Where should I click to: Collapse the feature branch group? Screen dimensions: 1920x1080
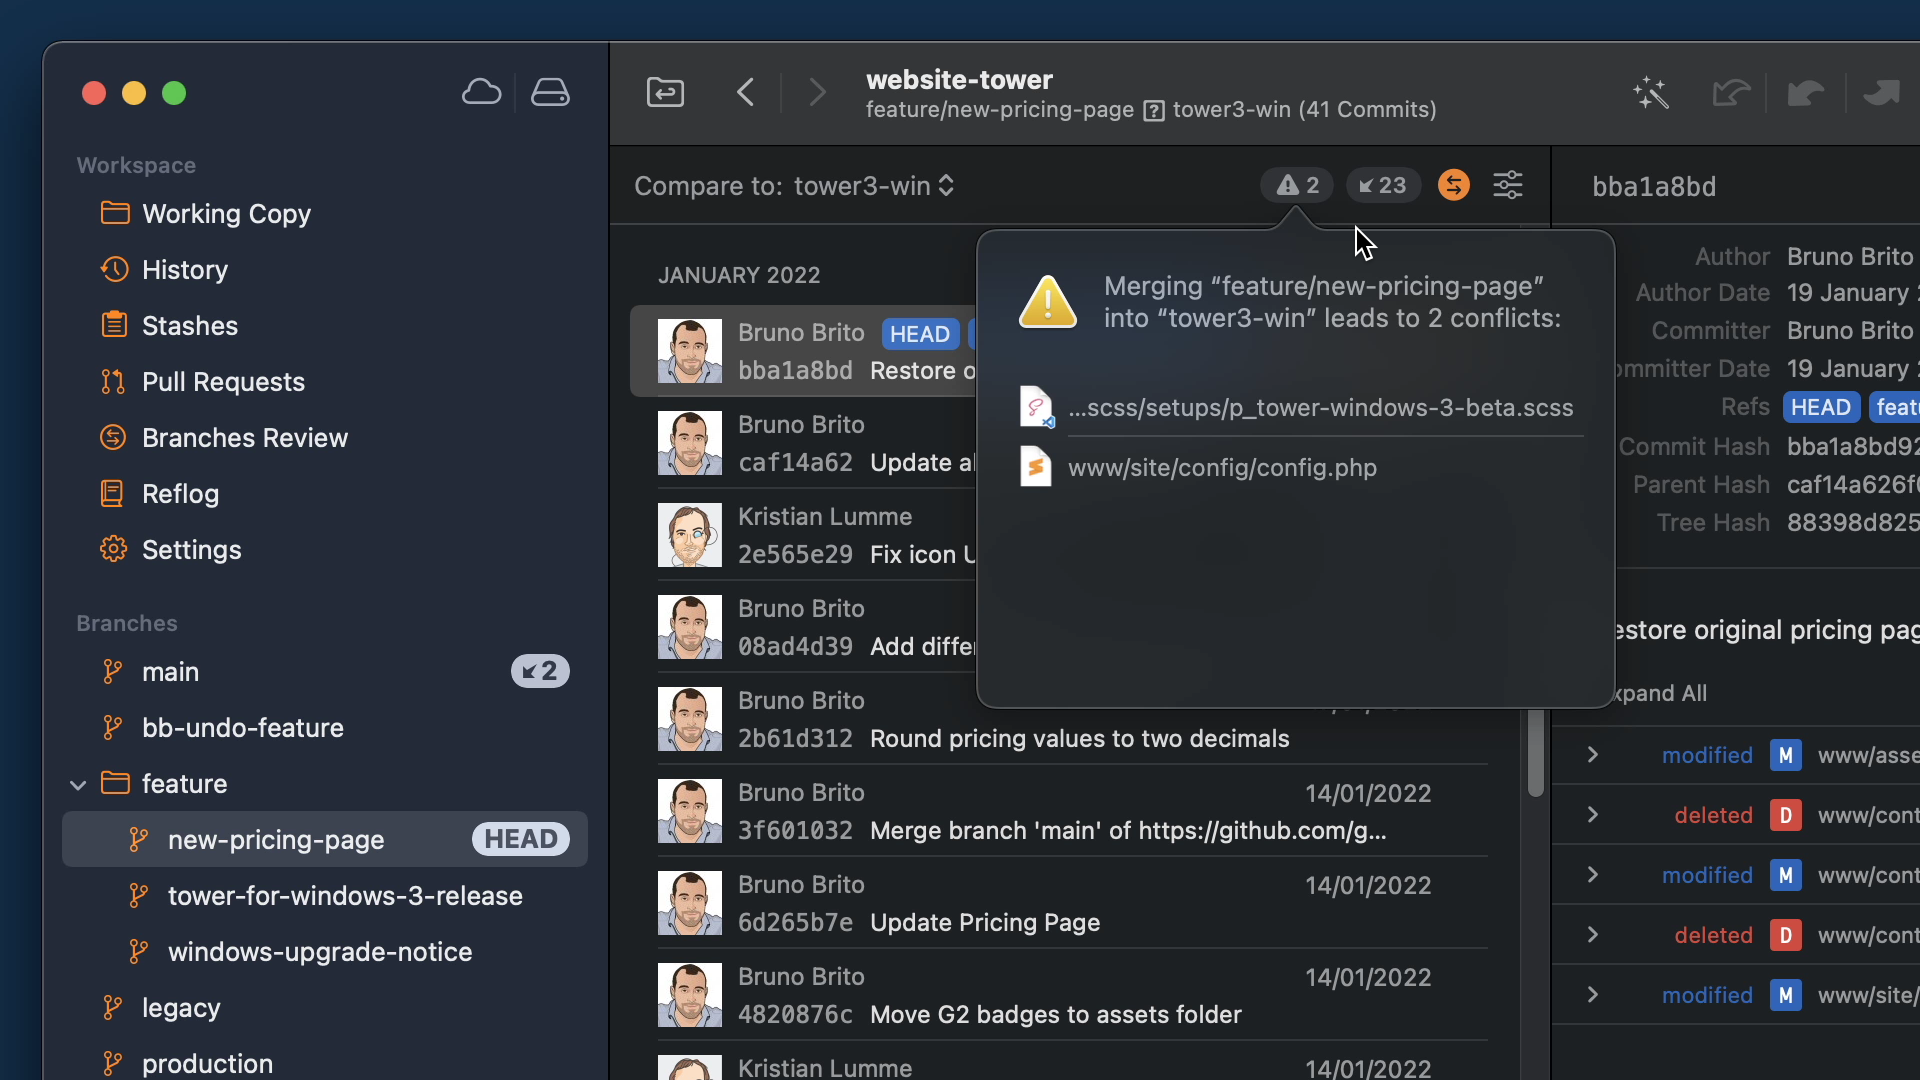[79, 784]
